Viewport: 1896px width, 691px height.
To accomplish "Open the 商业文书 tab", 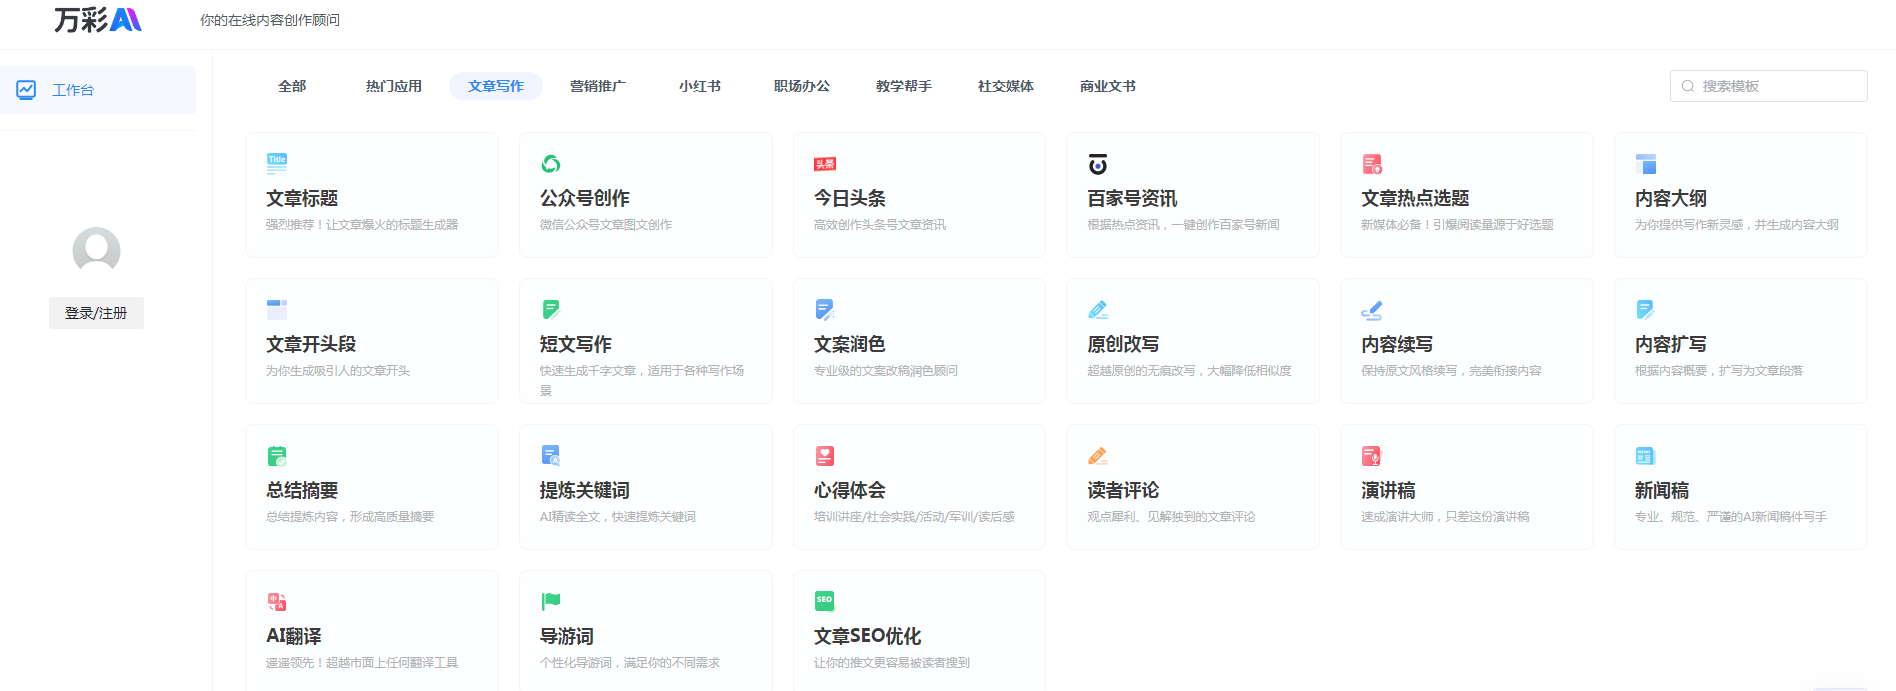I will (1108, 86).
